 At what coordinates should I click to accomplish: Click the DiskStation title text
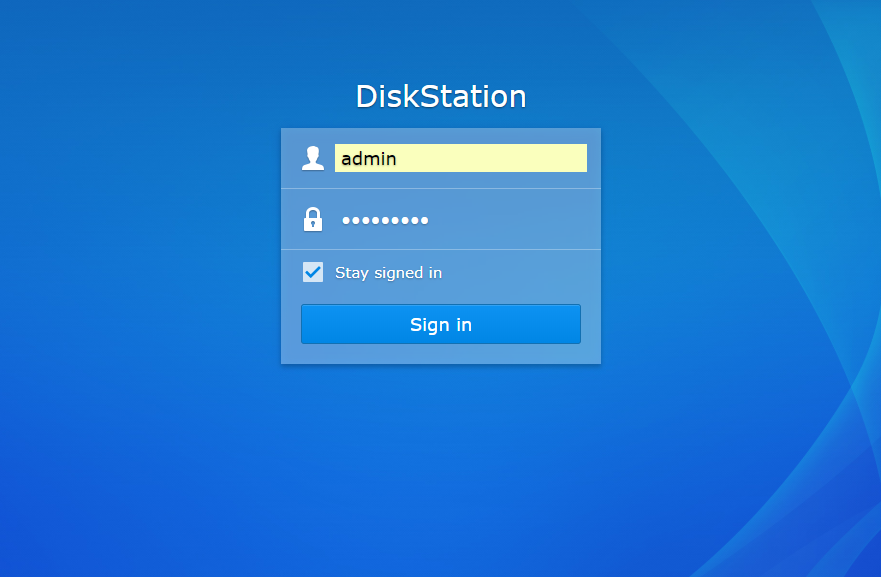tap(441, 96)
